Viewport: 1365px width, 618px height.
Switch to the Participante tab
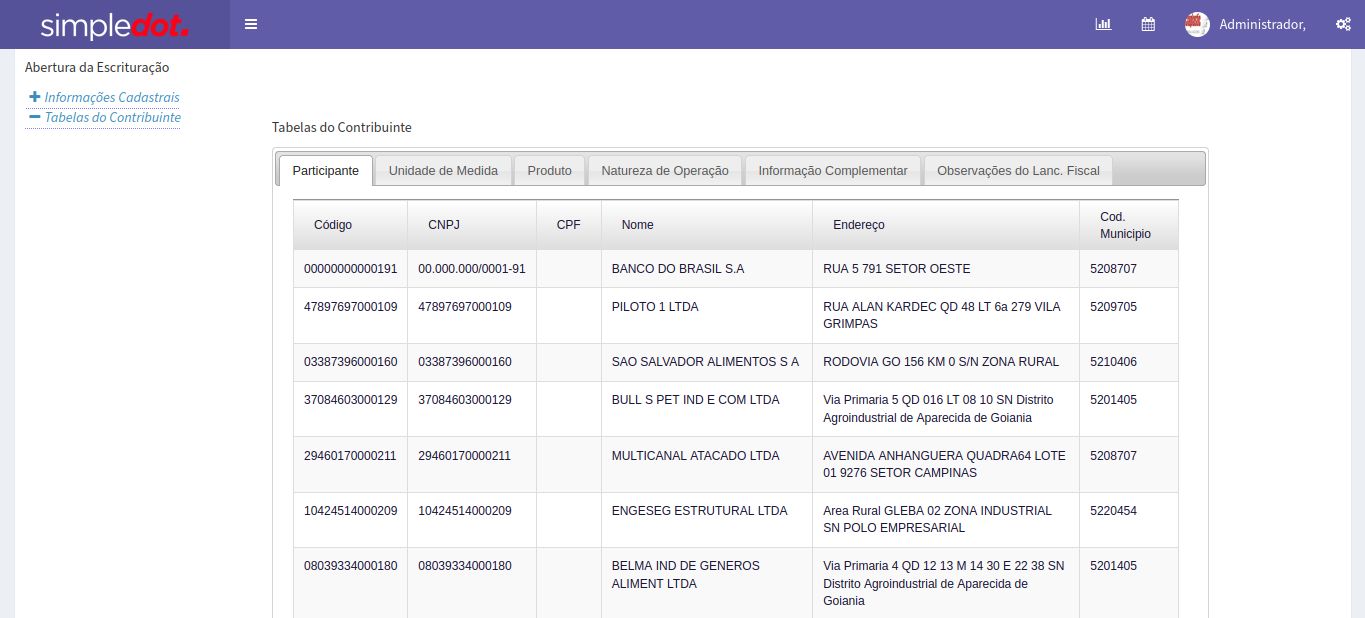tap(325, 171)
